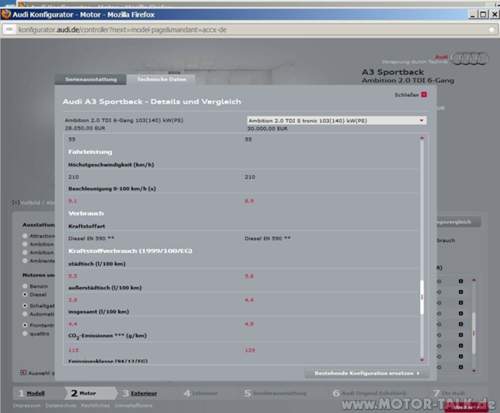Click the site identity icon in the address bar

coord(9,30)
